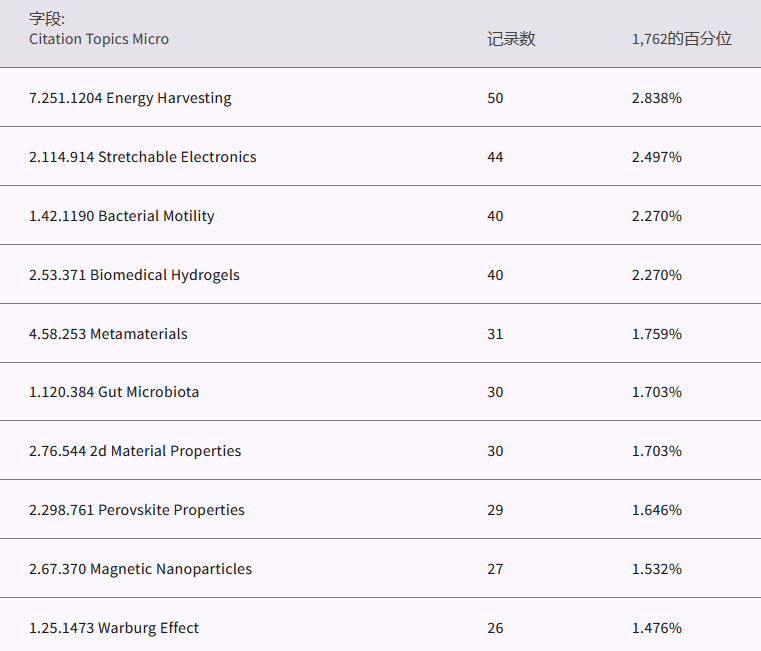Select the Warburg Effect topic row
Screen dimensions: 761x651
click(x=114, y=628)
